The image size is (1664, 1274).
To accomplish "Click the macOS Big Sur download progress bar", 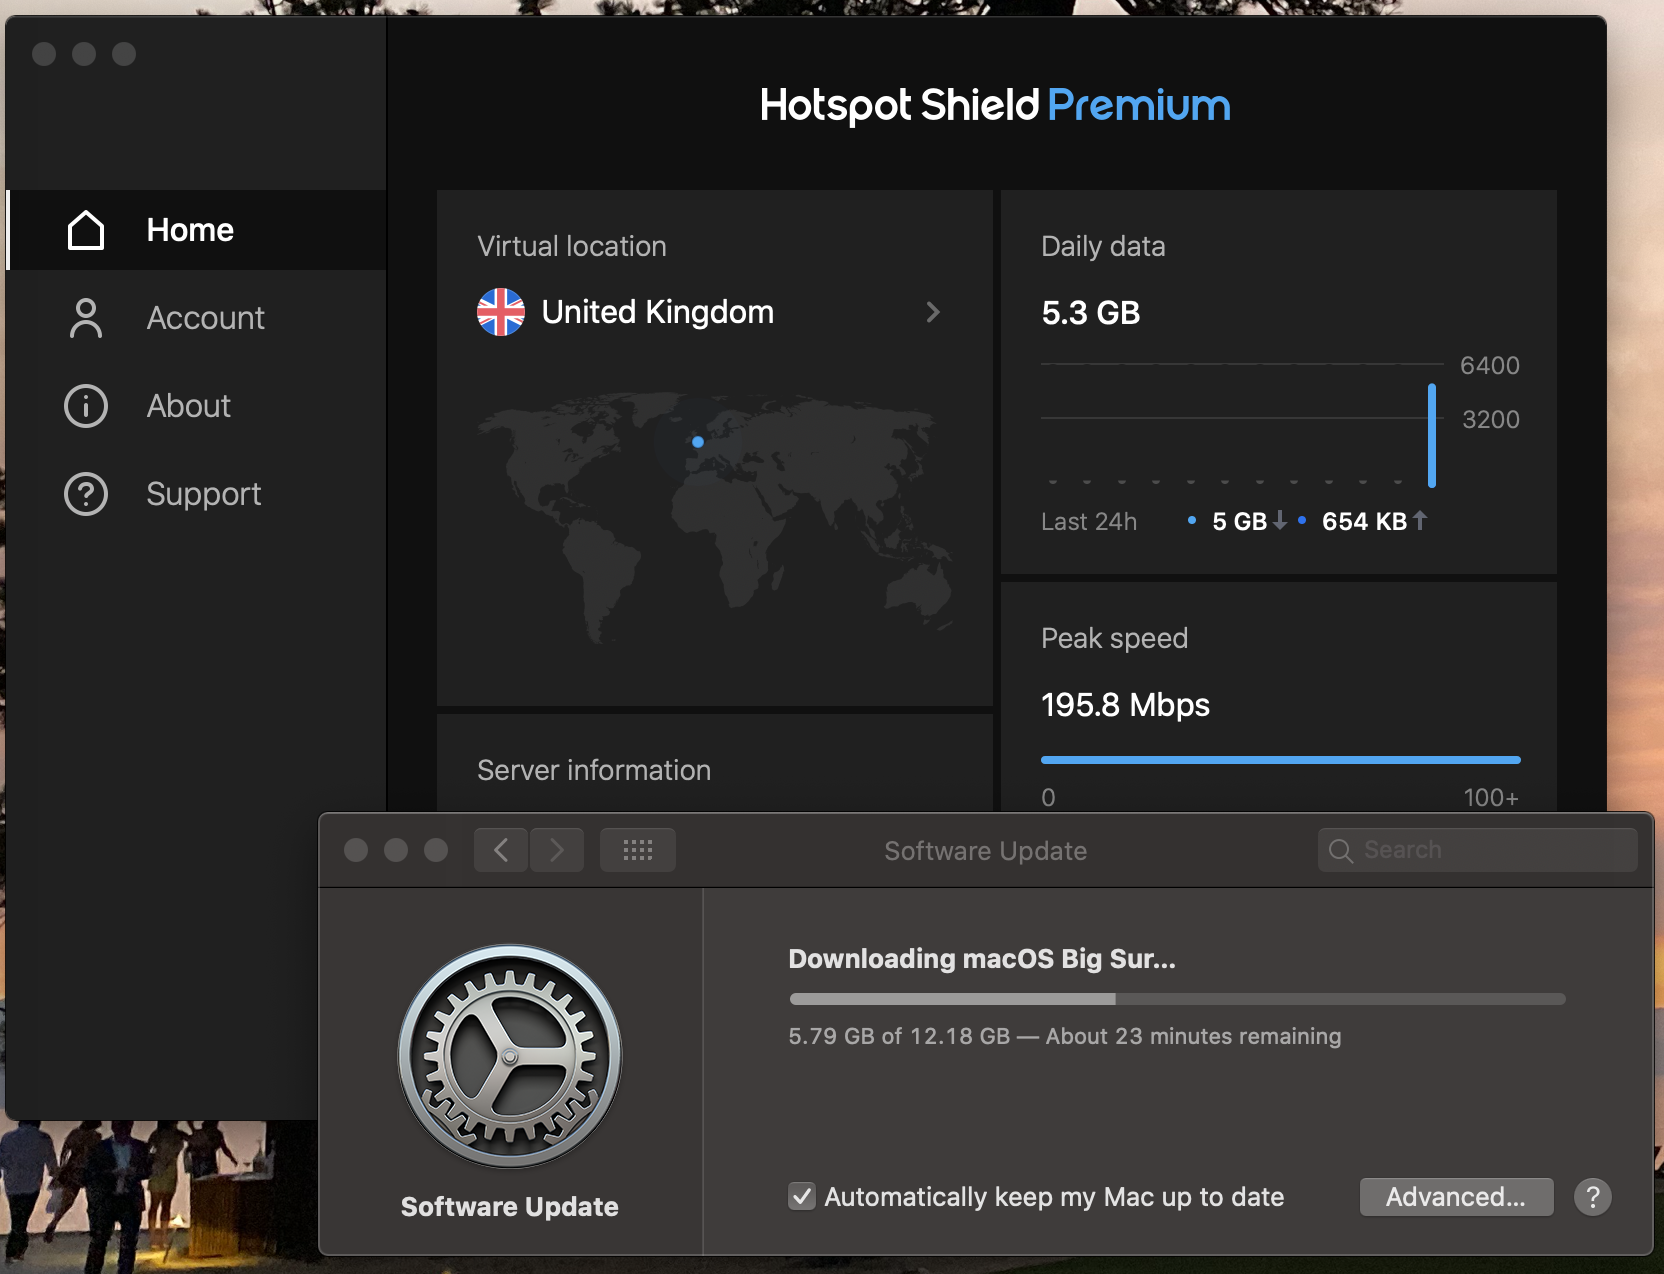I will tap(1177, 999).
